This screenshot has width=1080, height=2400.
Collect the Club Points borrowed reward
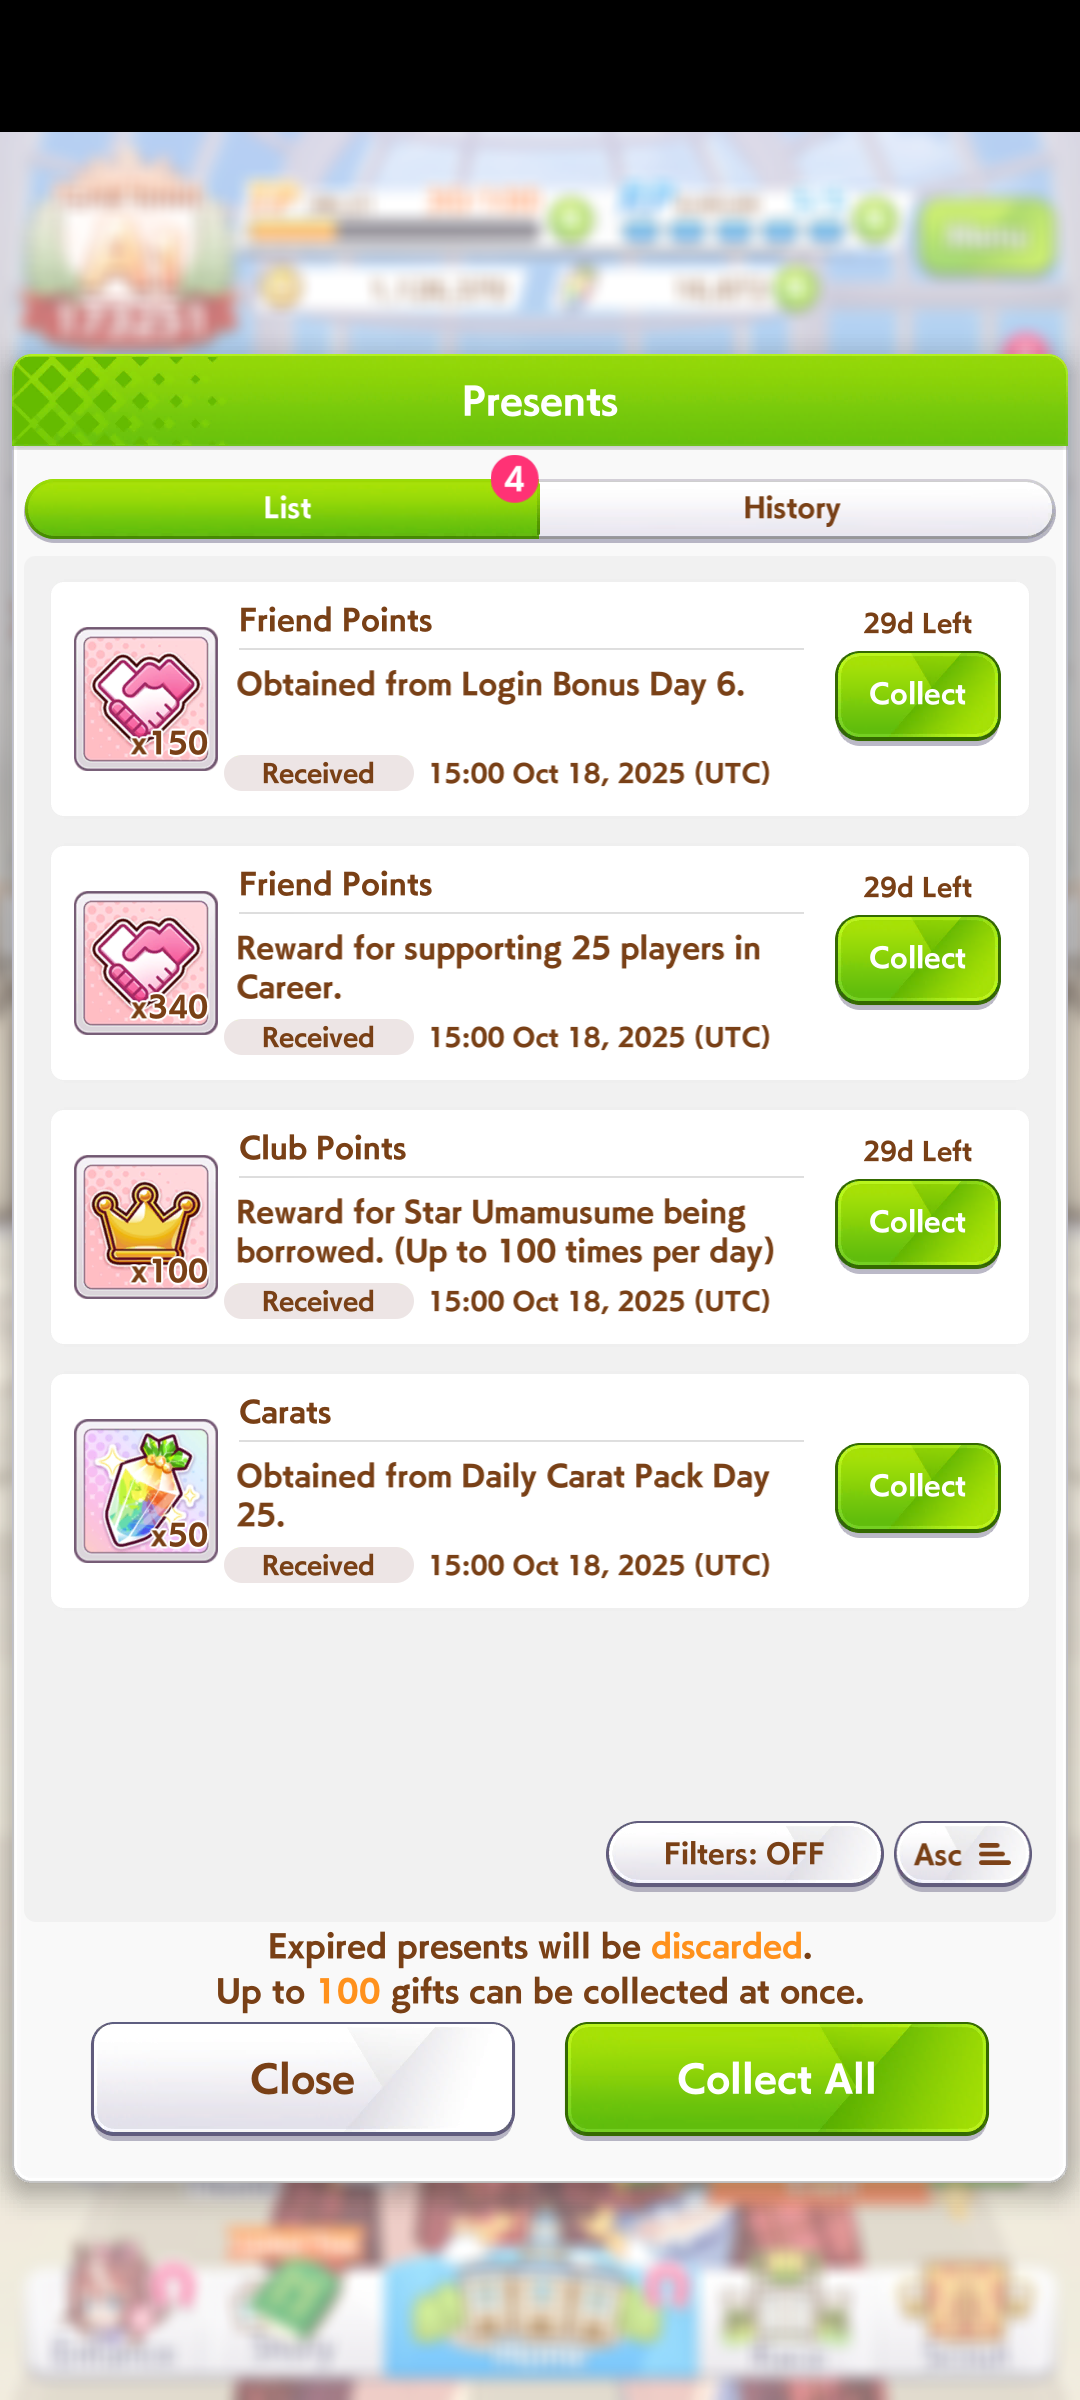[x=917, y=1223]
